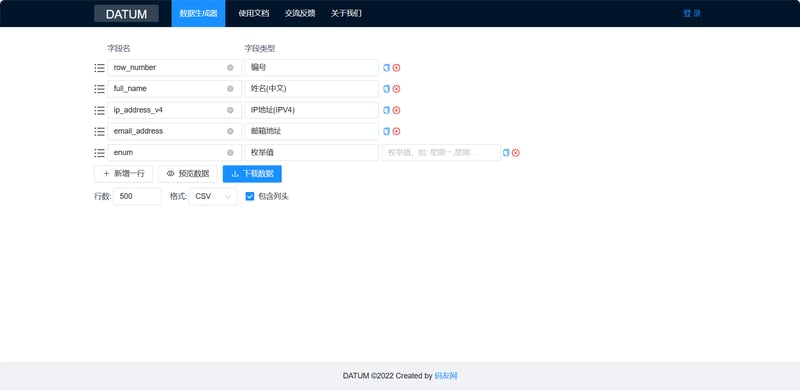Click drag handle icon beside full_name
The height and width of the screenshot is (390, 800).
(x=99, y=89)
